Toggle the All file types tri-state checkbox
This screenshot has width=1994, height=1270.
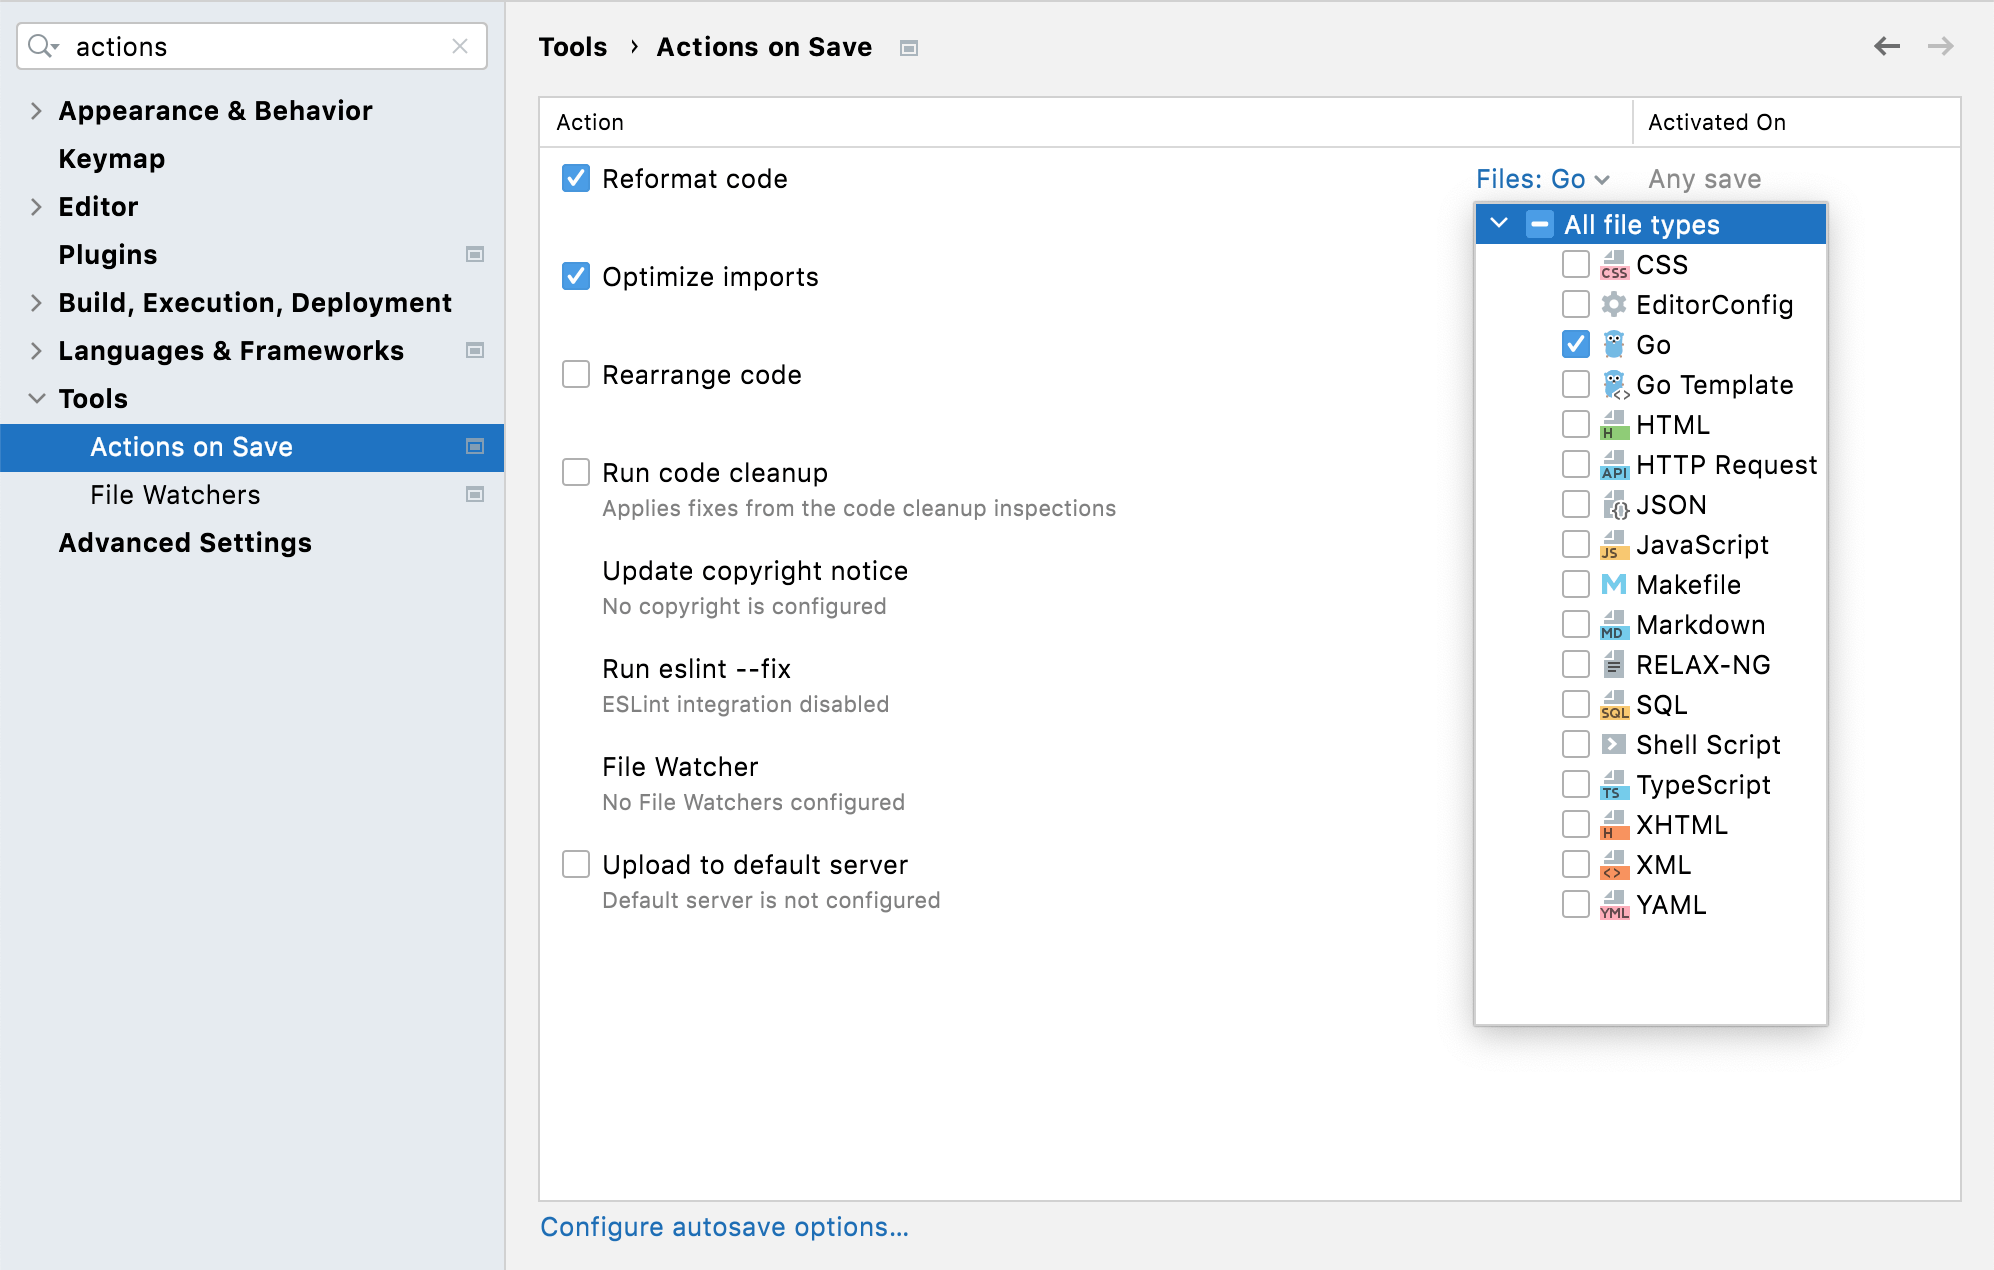[x=1539, y=225]
